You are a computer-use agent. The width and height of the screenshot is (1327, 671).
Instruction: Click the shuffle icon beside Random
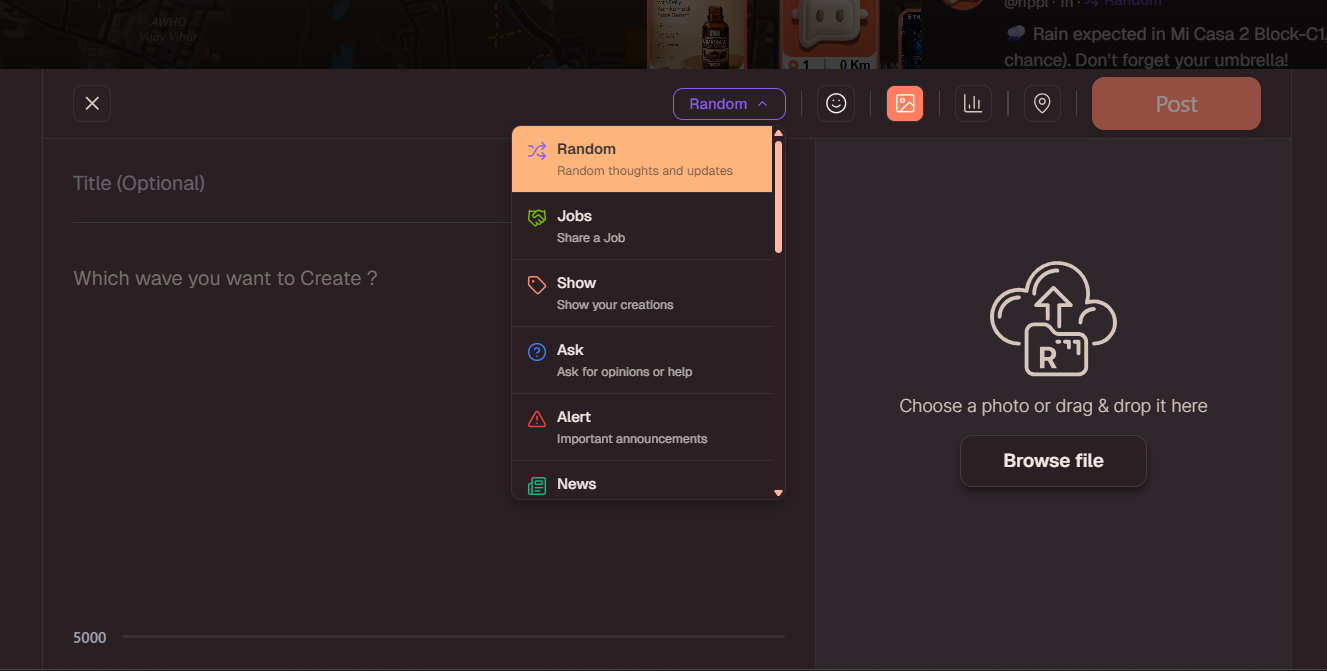coord(537,151)
